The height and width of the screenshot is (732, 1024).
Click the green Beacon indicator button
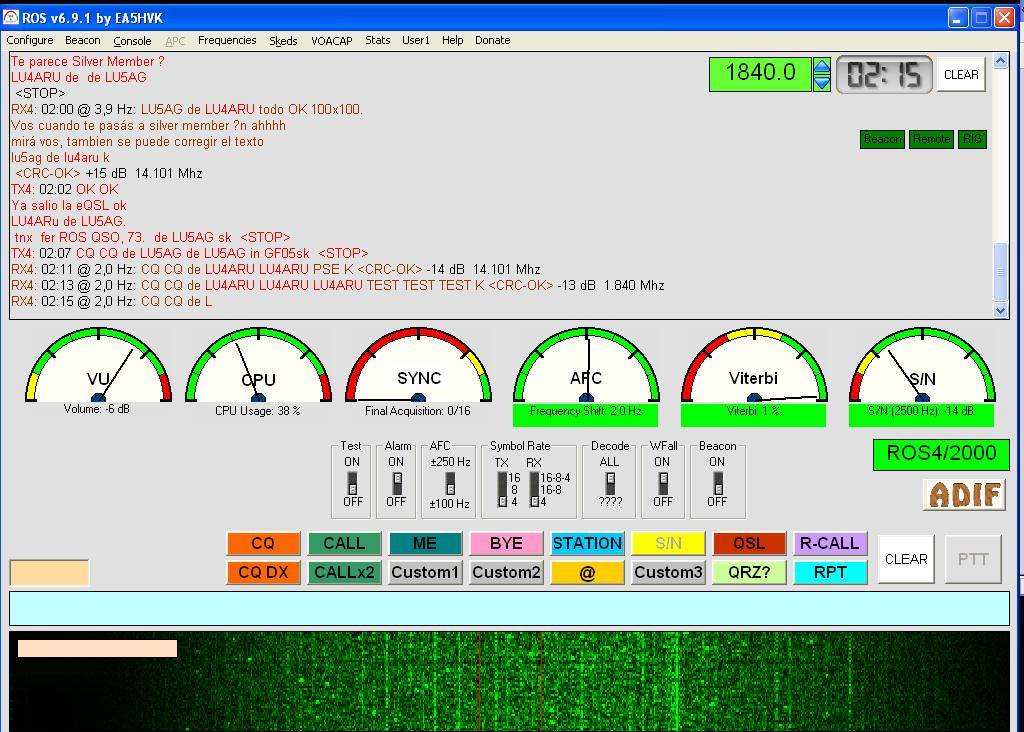click(x=882, y=139)
